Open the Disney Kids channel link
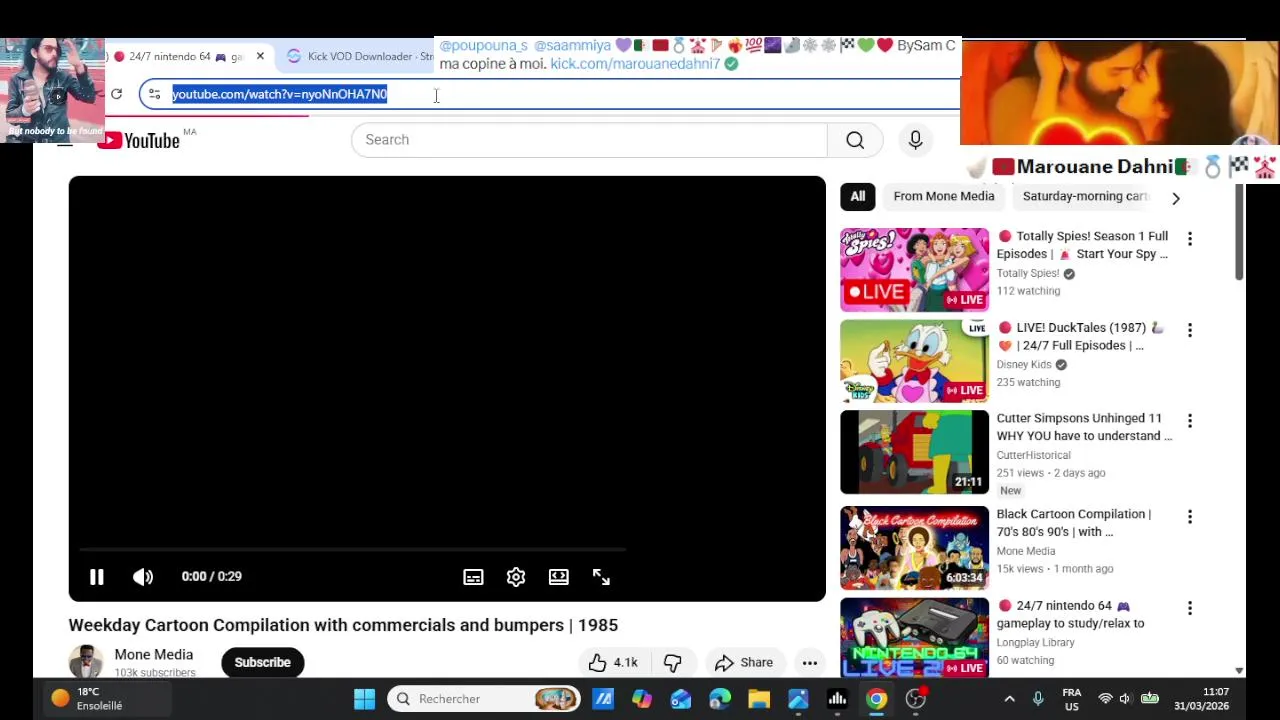 tap(1024, 365)
